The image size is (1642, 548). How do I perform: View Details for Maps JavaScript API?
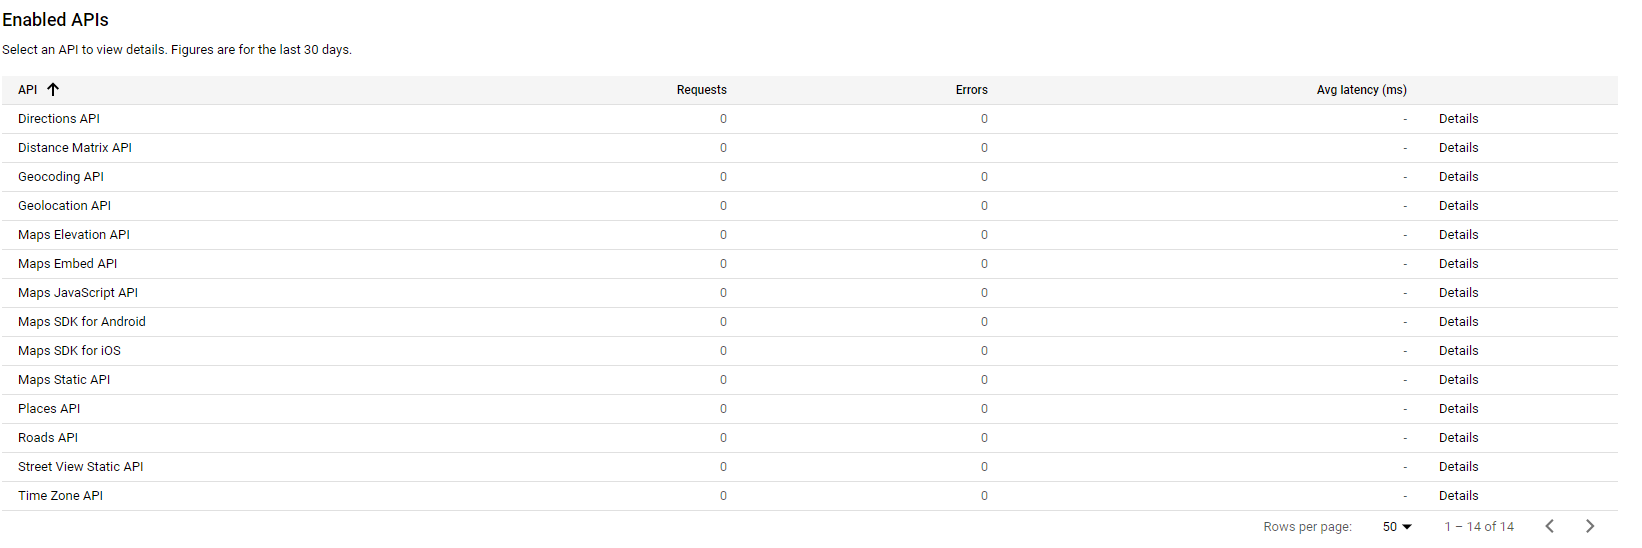coord(1458,293)
